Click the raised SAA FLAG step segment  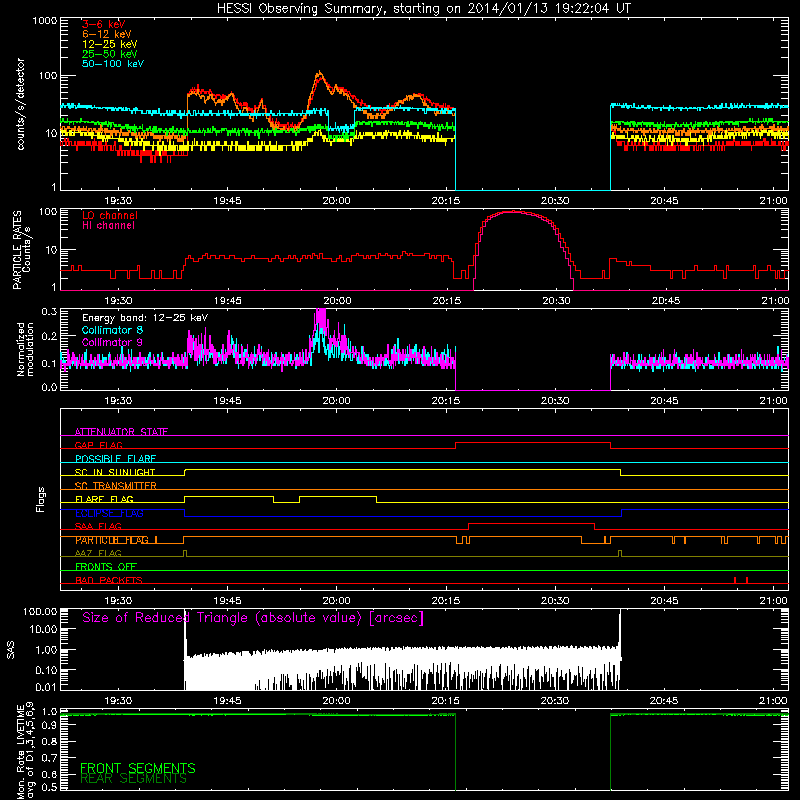(531, 524)
